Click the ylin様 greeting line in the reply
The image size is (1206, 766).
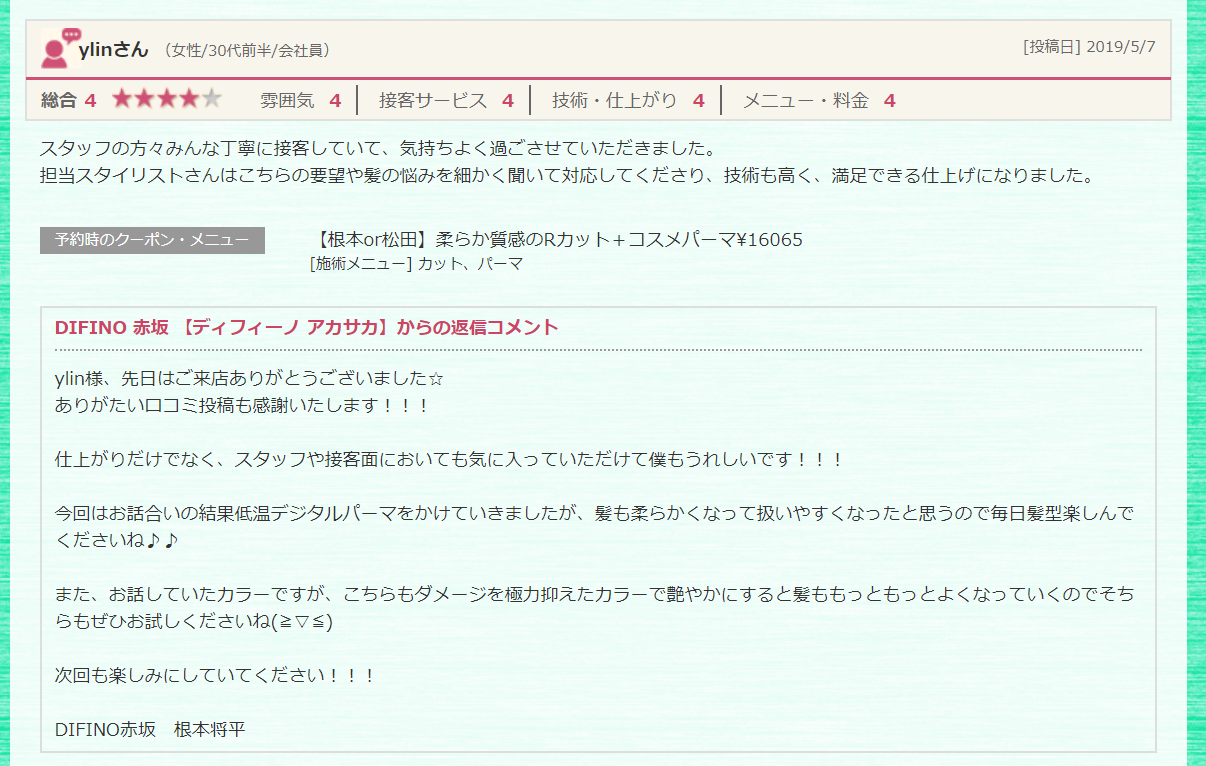pos(249,380)
